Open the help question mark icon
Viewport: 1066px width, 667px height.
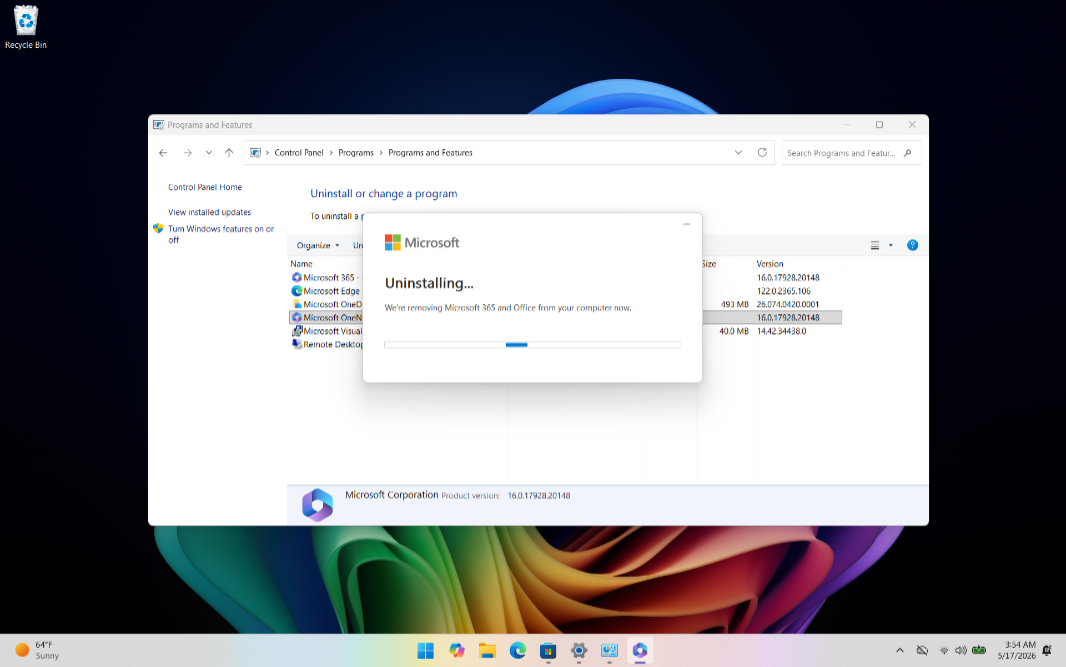(x=912, y=245)
